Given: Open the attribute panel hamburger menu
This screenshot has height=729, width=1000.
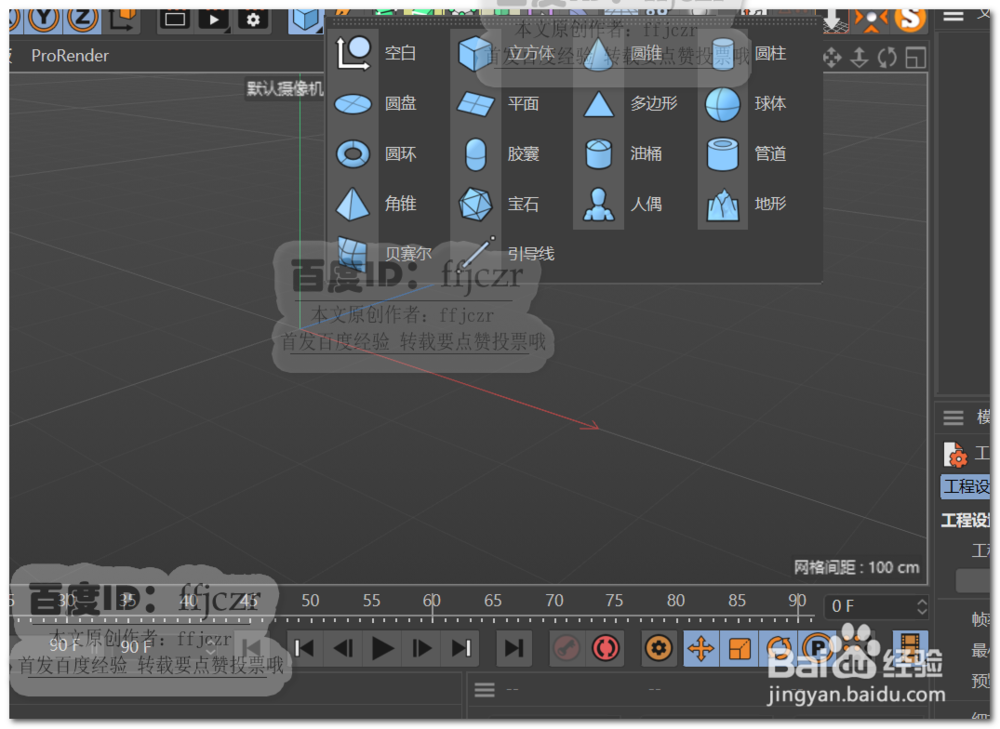Looking at the screenshot, I should click(953, 418).
